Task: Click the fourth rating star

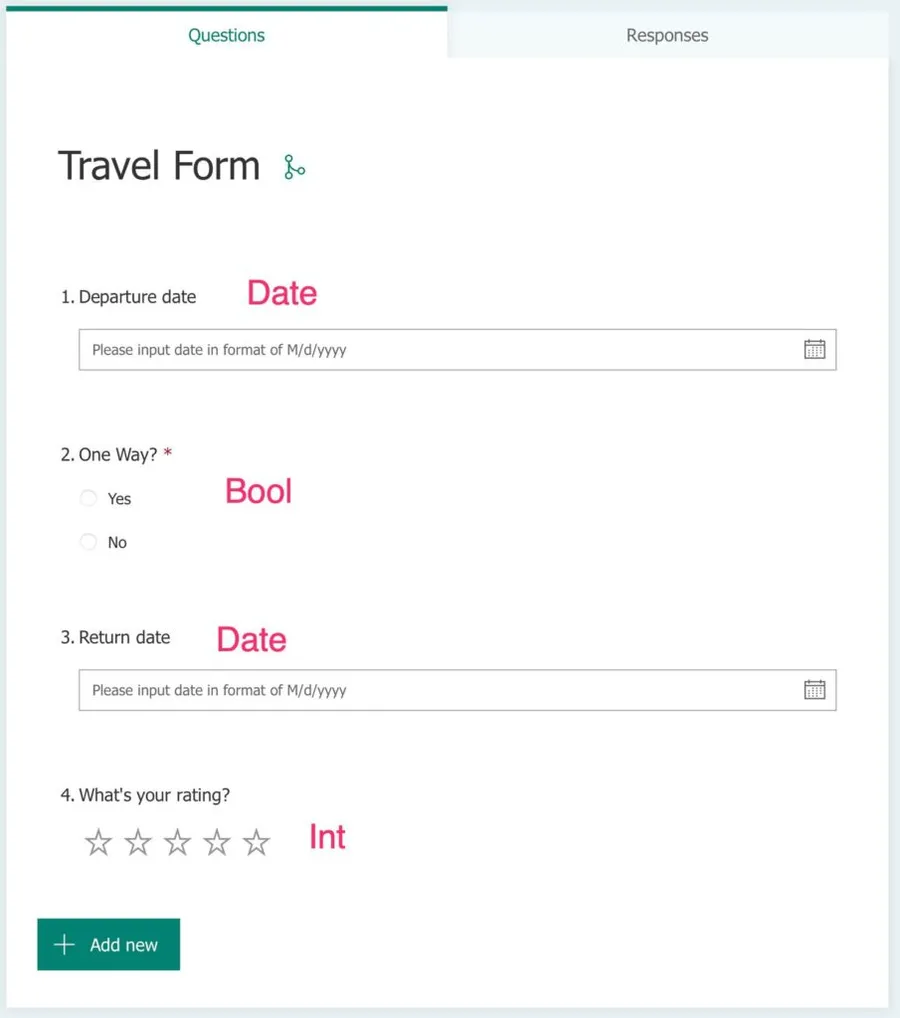Action: pos(217,842)
